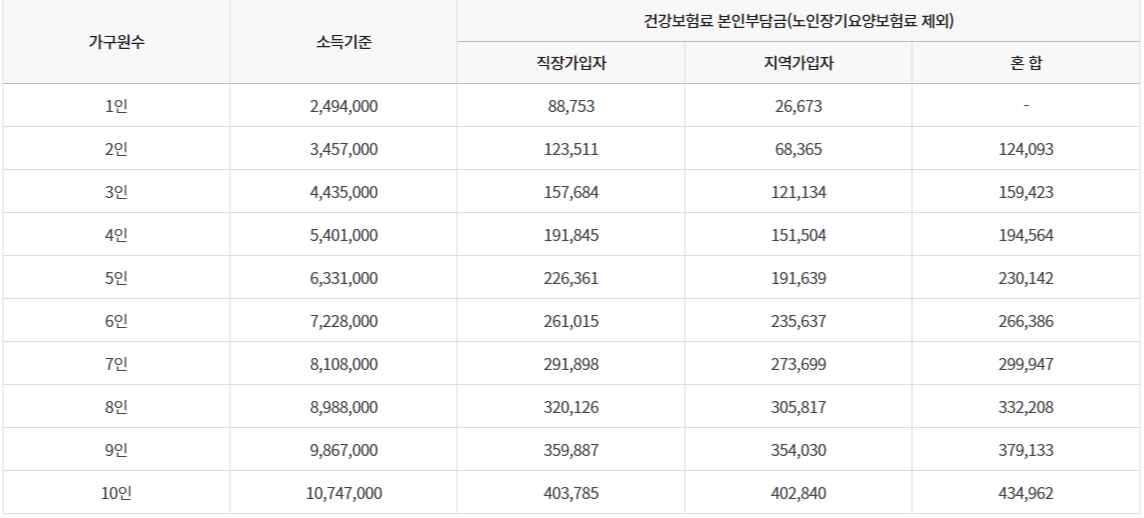Select income value 7,228,000
The image size is (1144, 518).
[344, 322]
